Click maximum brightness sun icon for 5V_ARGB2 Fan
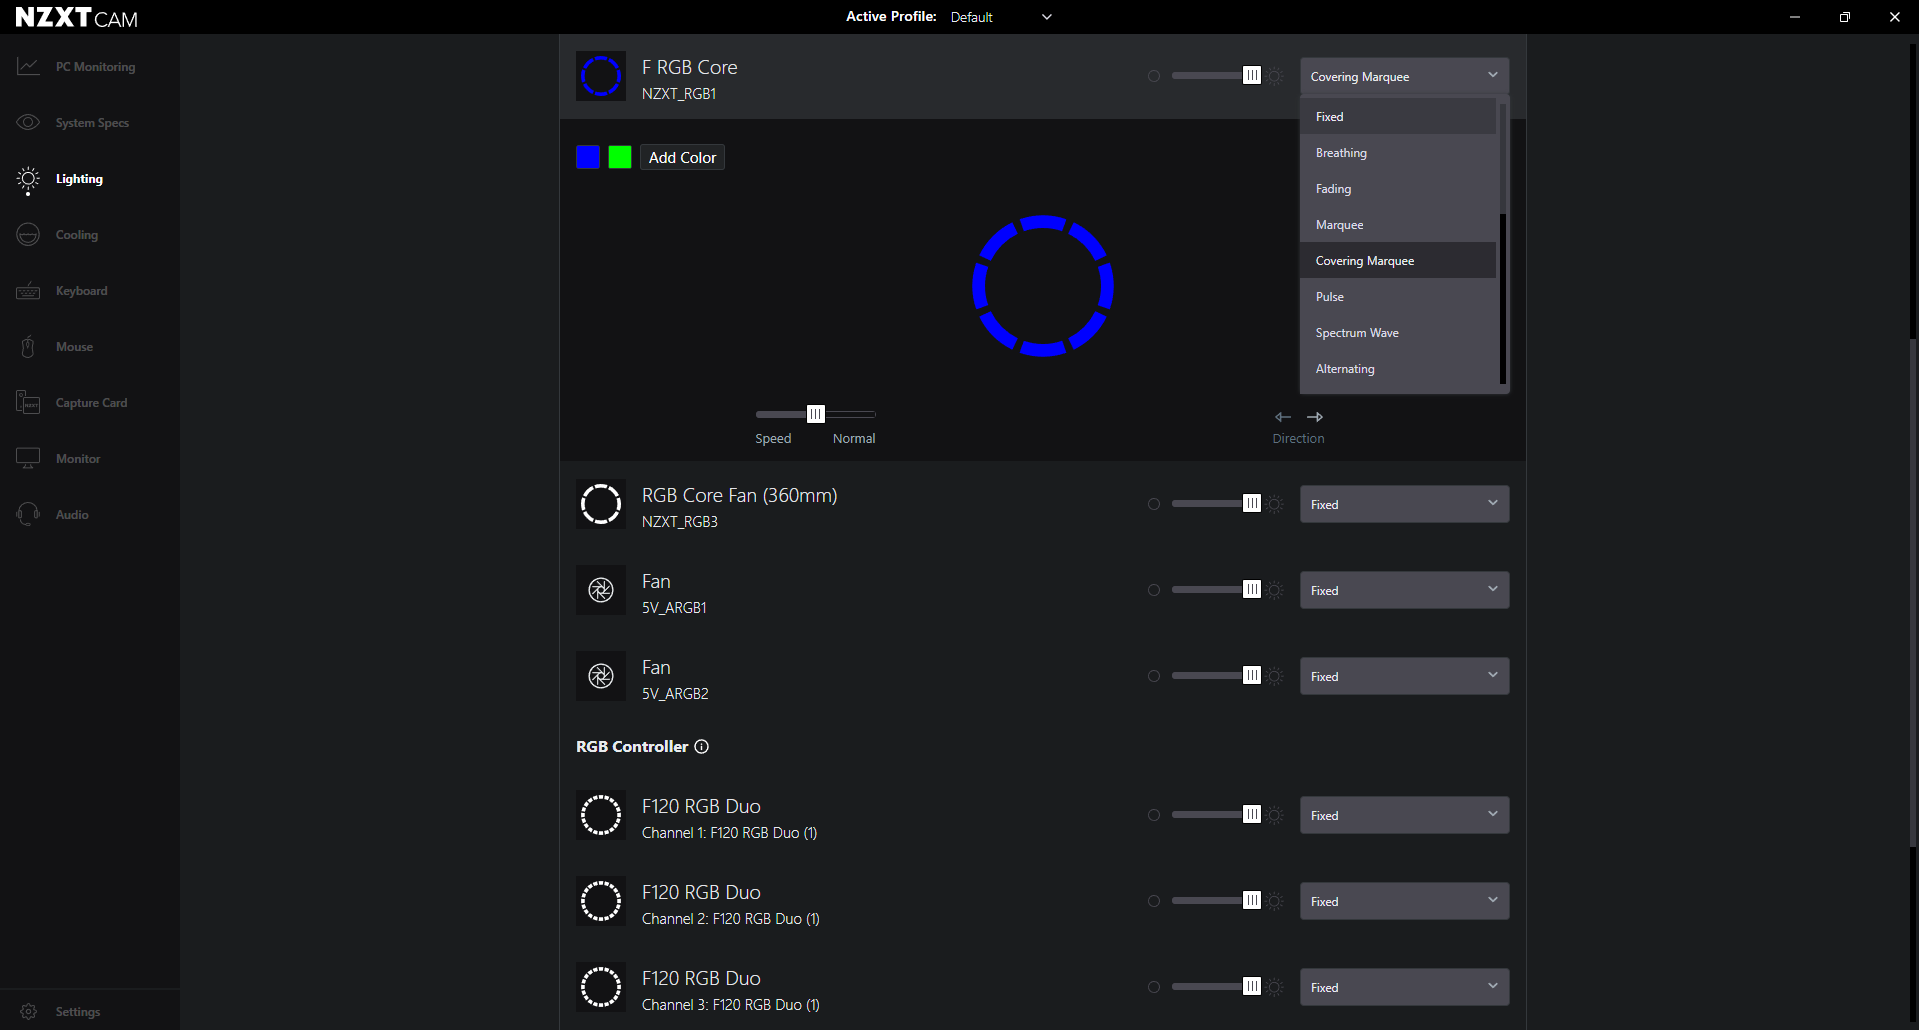The width and height of the screenshot is (1919, 1030). coord(1275,676)
